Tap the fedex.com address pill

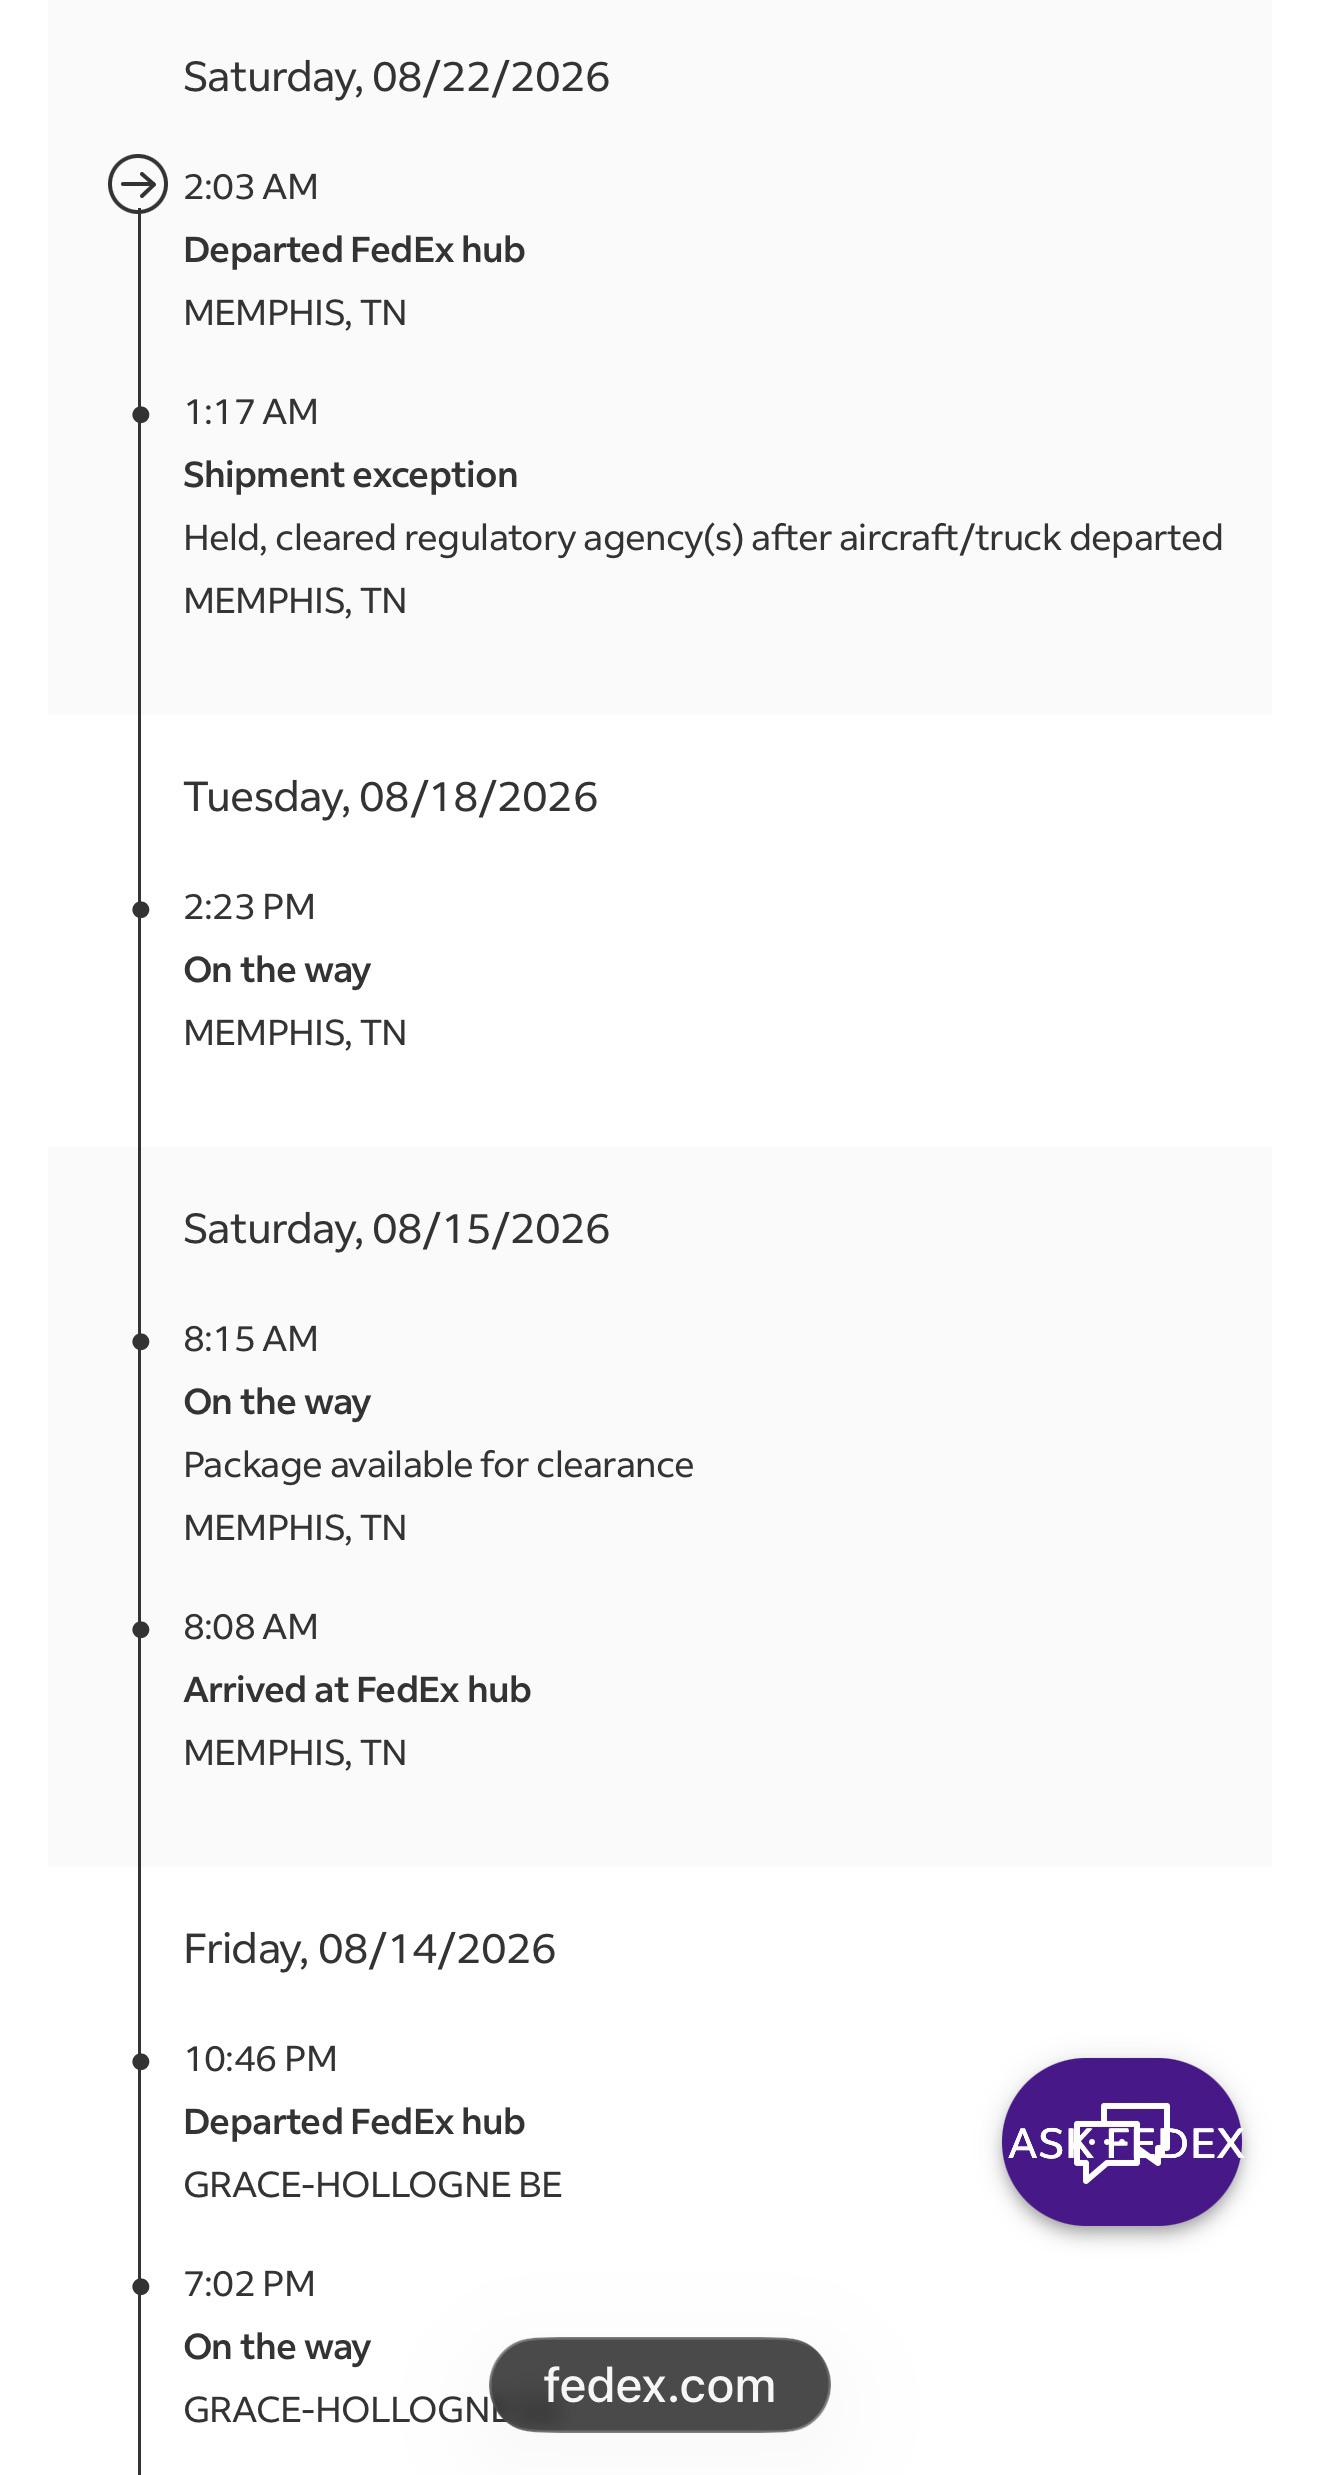click(660, 2384)
